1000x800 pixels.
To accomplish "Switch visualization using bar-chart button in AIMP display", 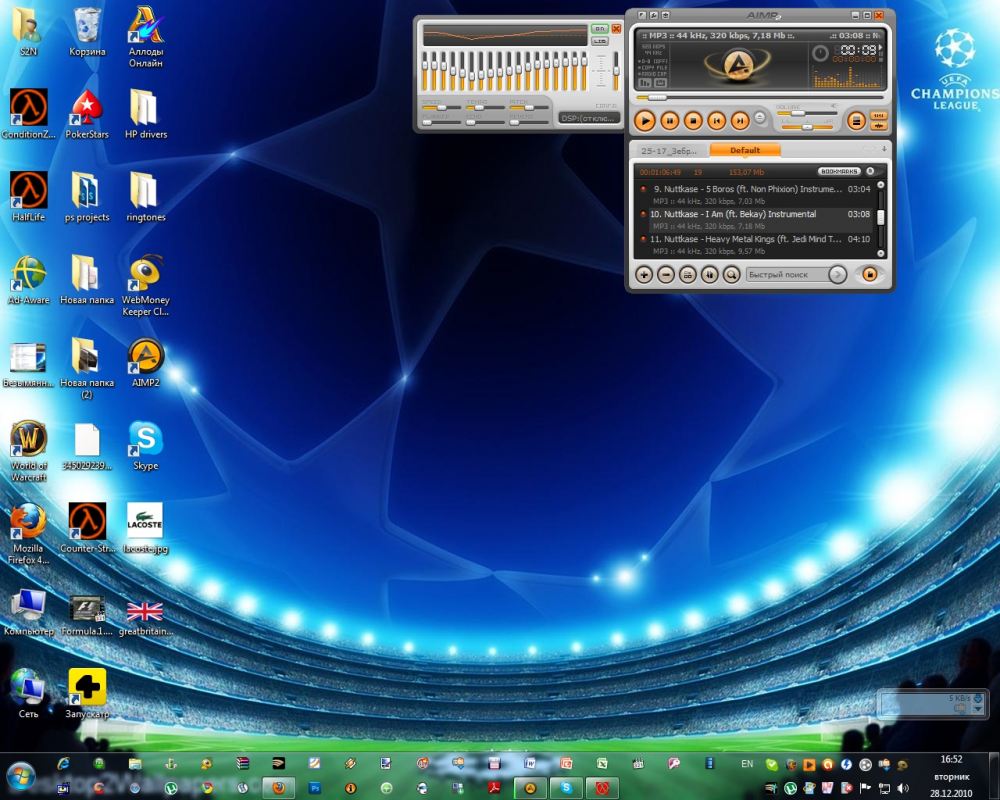I will point(645,83).
